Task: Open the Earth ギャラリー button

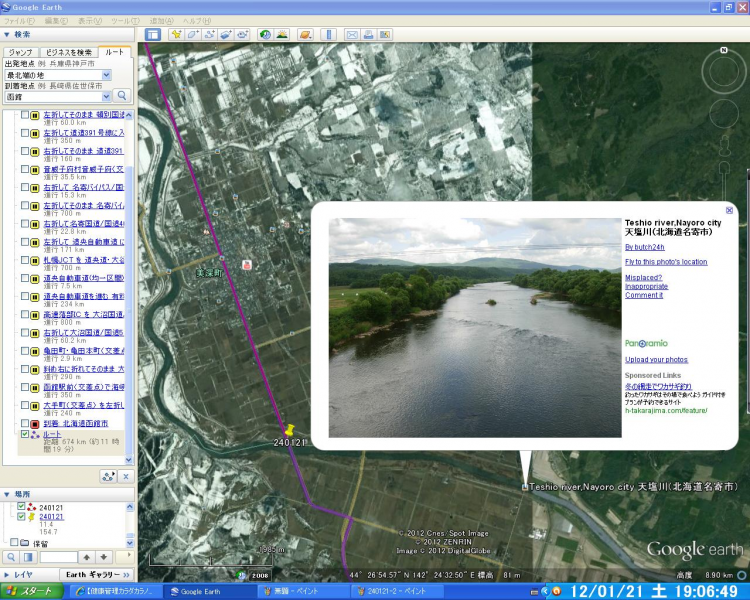Action: pyautogui.click(x=97, y=575)
